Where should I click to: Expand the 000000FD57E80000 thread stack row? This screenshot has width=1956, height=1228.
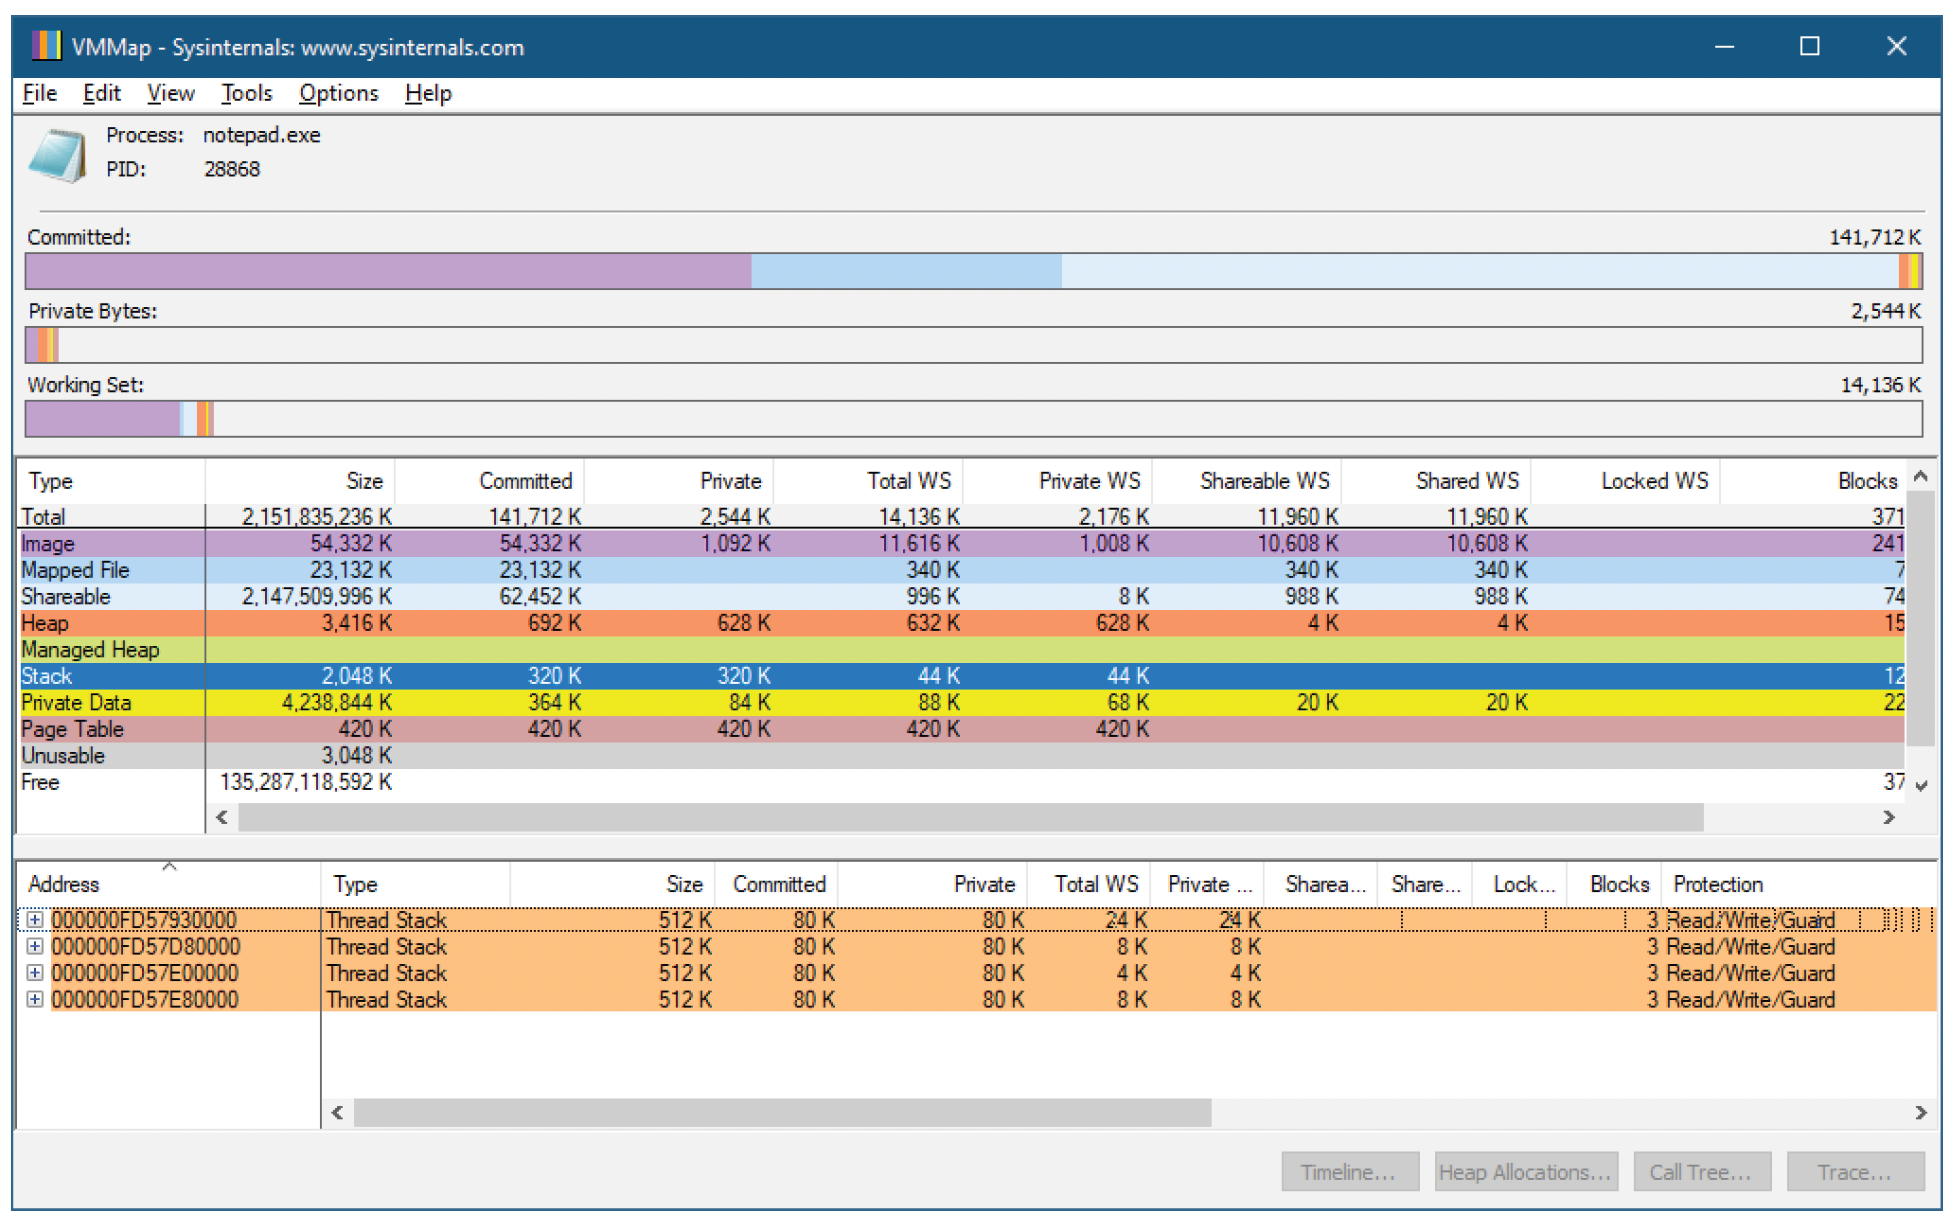[35, 999]
